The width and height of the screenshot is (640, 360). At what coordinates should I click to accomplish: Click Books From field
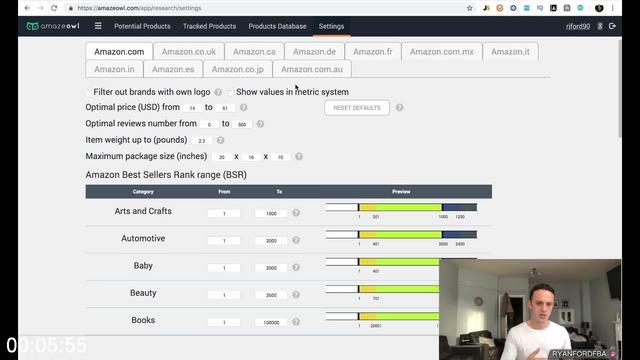pyautogui.click(x=224, y=322)
